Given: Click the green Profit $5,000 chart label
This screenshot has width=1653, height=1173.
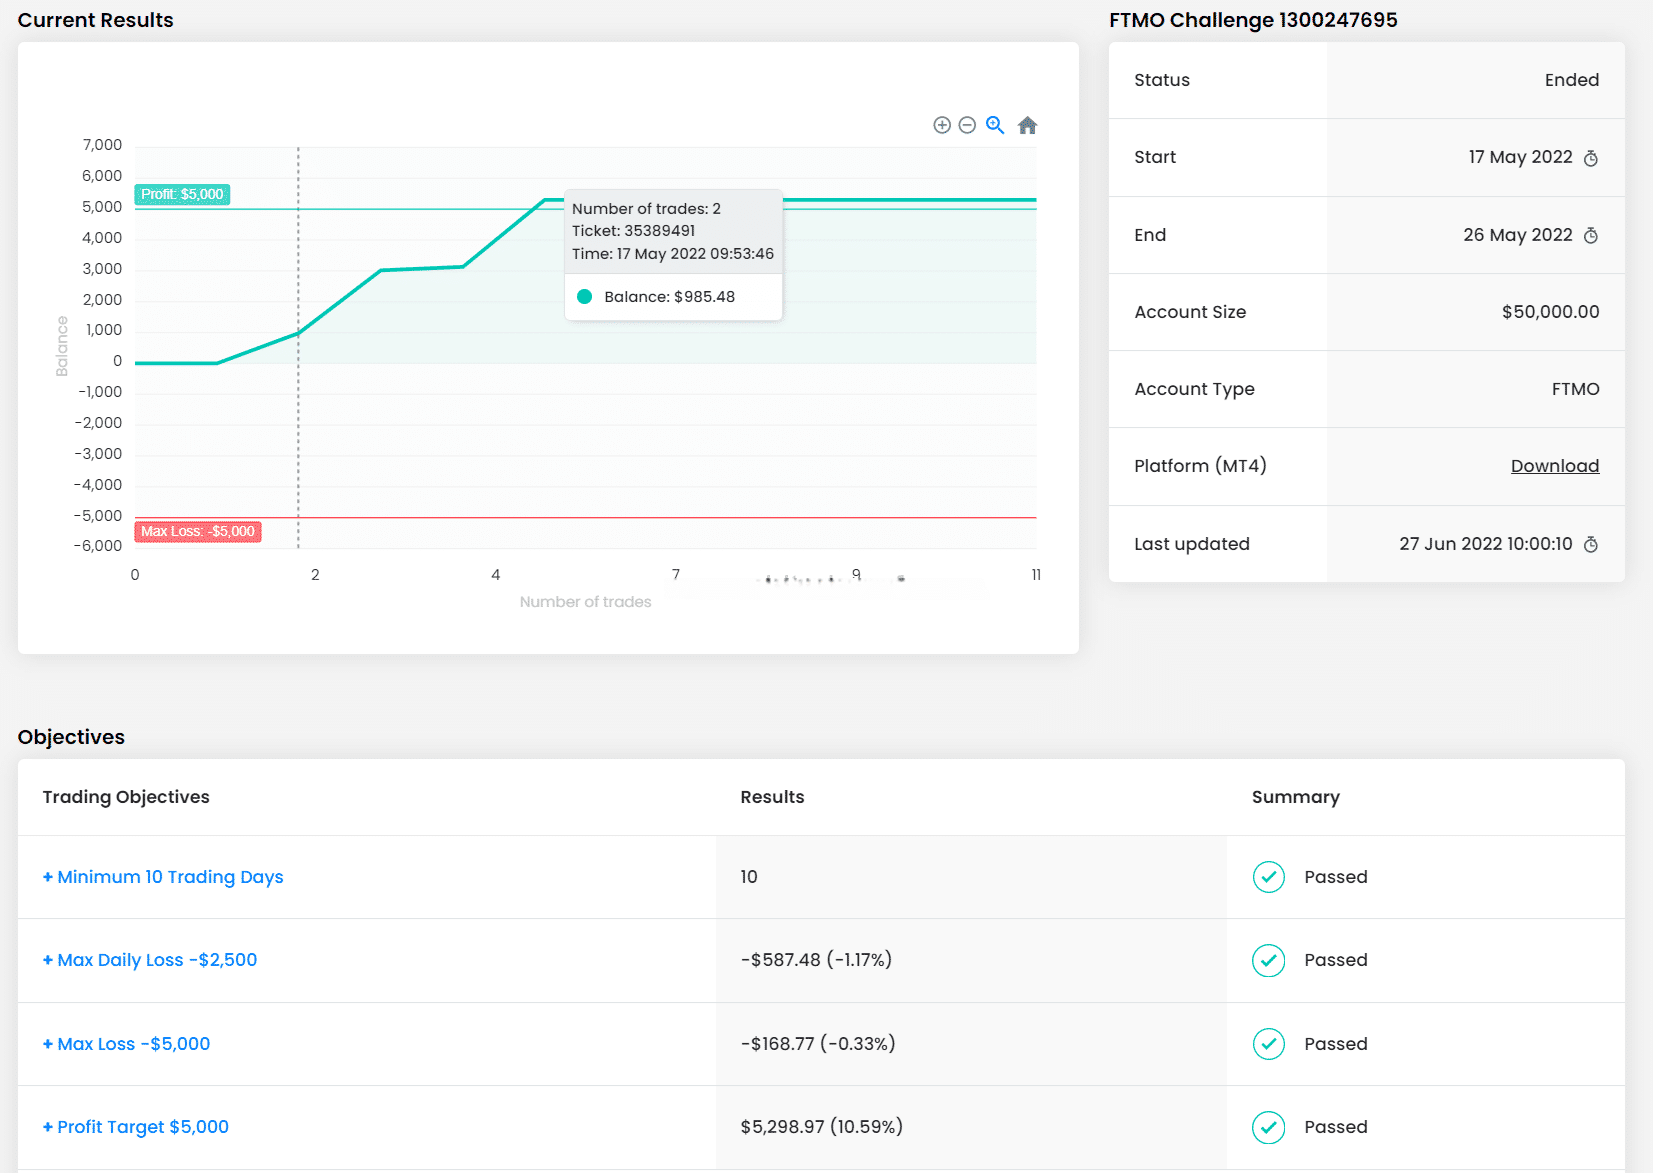Looking at the screenshot, I should (182, 194).
